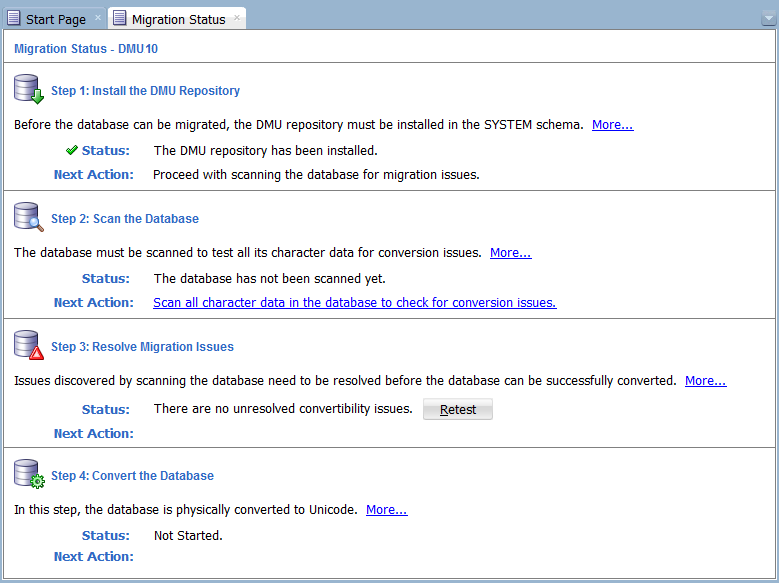Open the More link for DMU repository step
The width and height of the screenshot is (779, 583).
(x=612, y=125)
